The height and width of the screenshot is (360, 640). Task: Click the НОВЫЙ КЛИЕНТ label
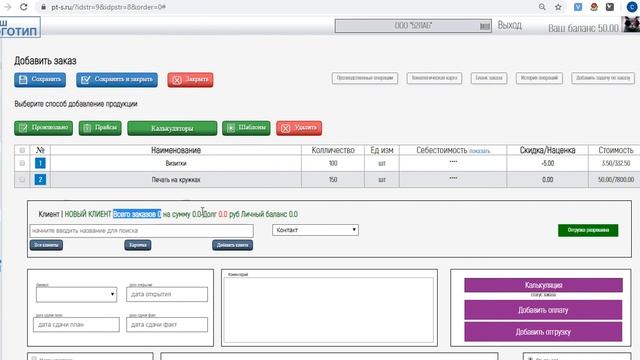tap(88, 214)
